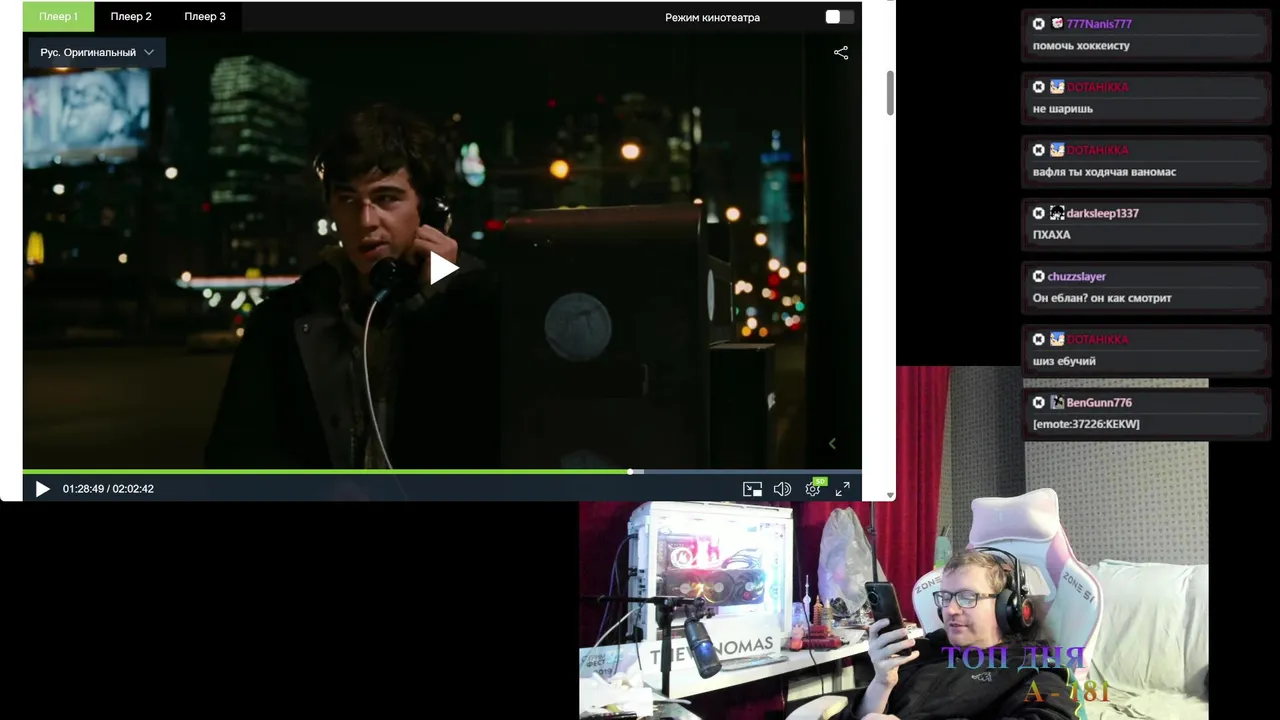Click DOTAHIKKA username above 'вафля ты ходячая ваномас'
Viewport: 1280px width, 720px height.
1097,150
